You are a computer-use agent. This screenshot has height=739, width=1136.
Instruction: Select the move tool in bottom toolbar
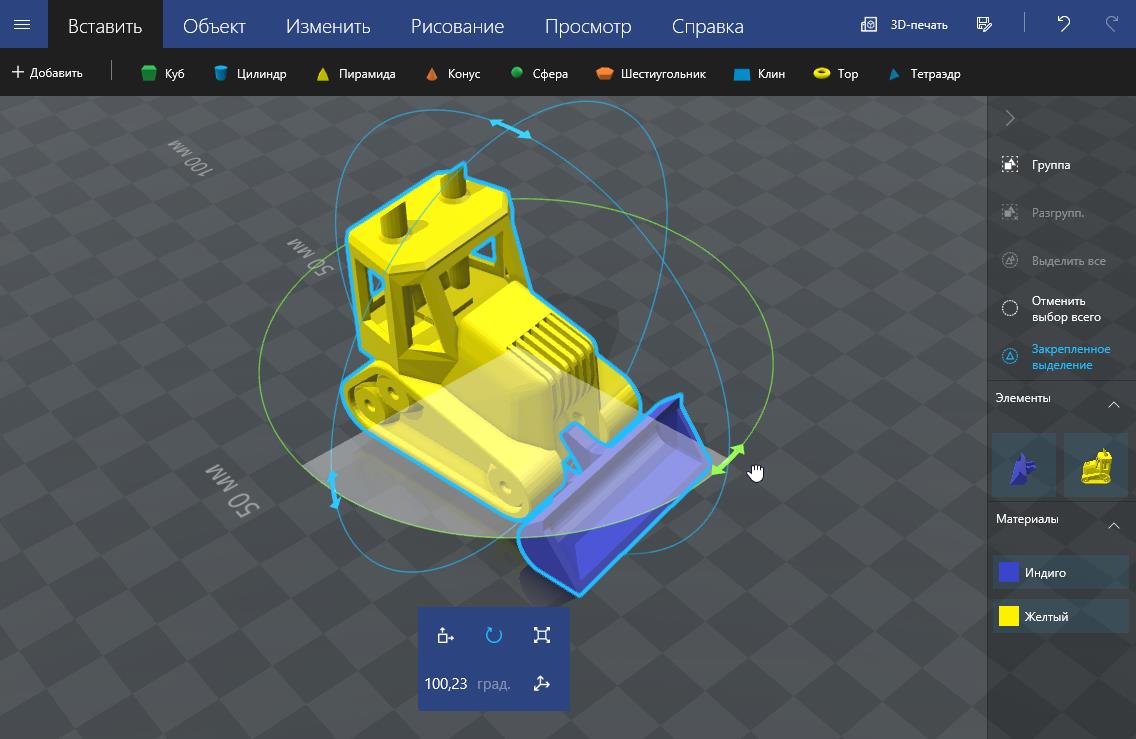coord(446,635)
